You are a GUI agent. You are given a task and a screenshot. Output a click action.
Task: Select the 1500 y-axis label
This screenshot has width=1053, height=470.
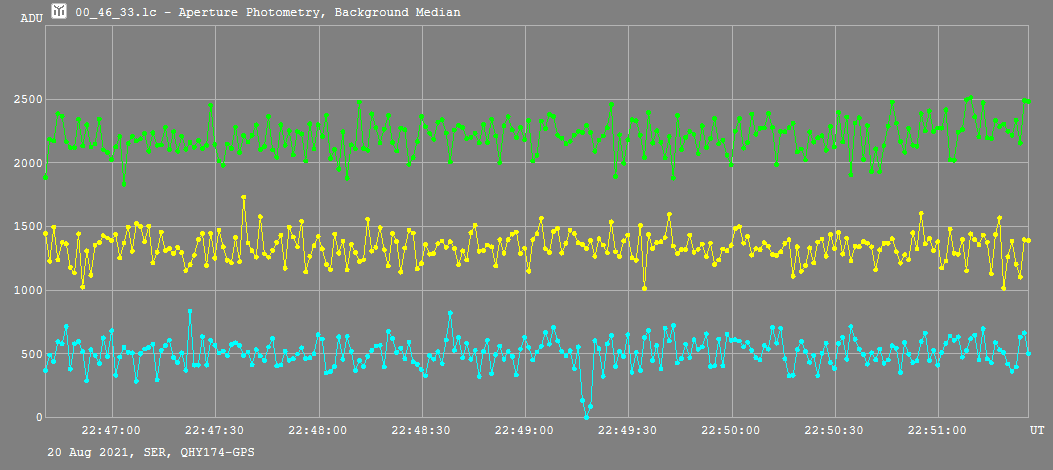(x=28, y=227)
